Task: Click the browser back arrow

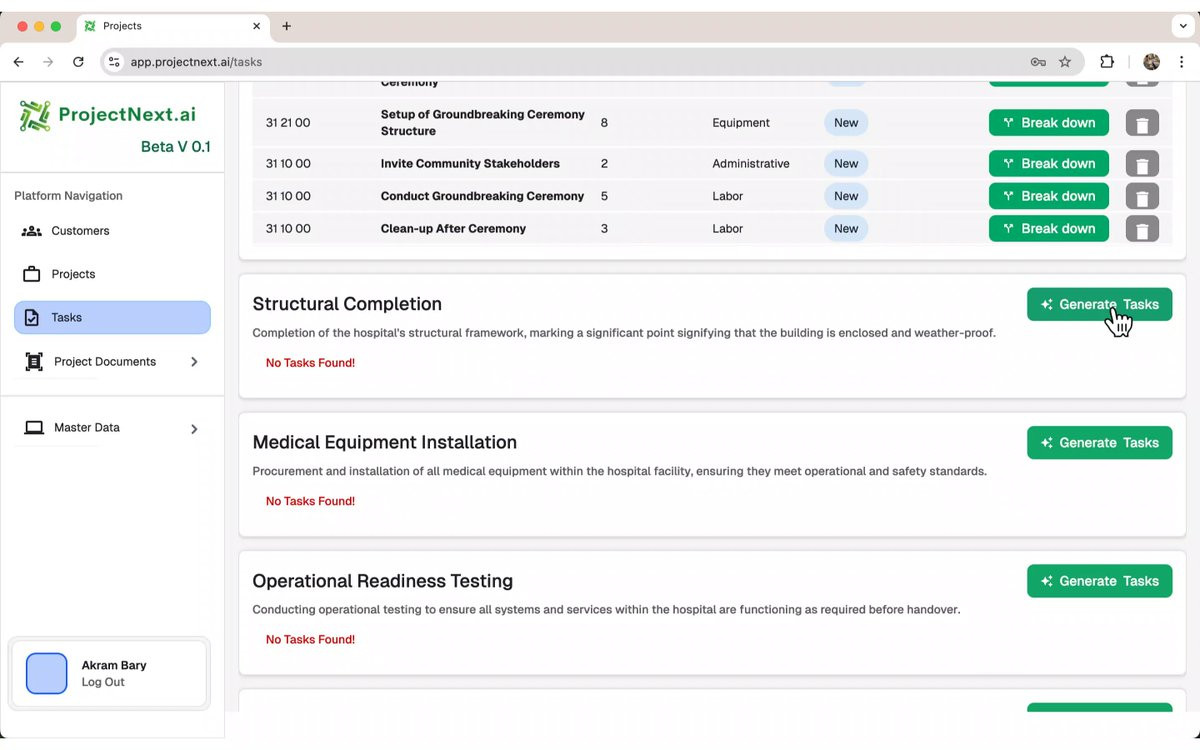Action: pyautogui.click(x=18, y=62)
